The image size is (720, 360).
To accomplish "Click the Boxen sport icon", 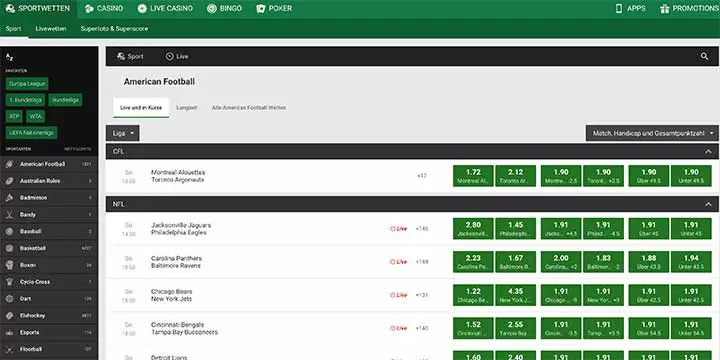I will [x=9, y=265].
